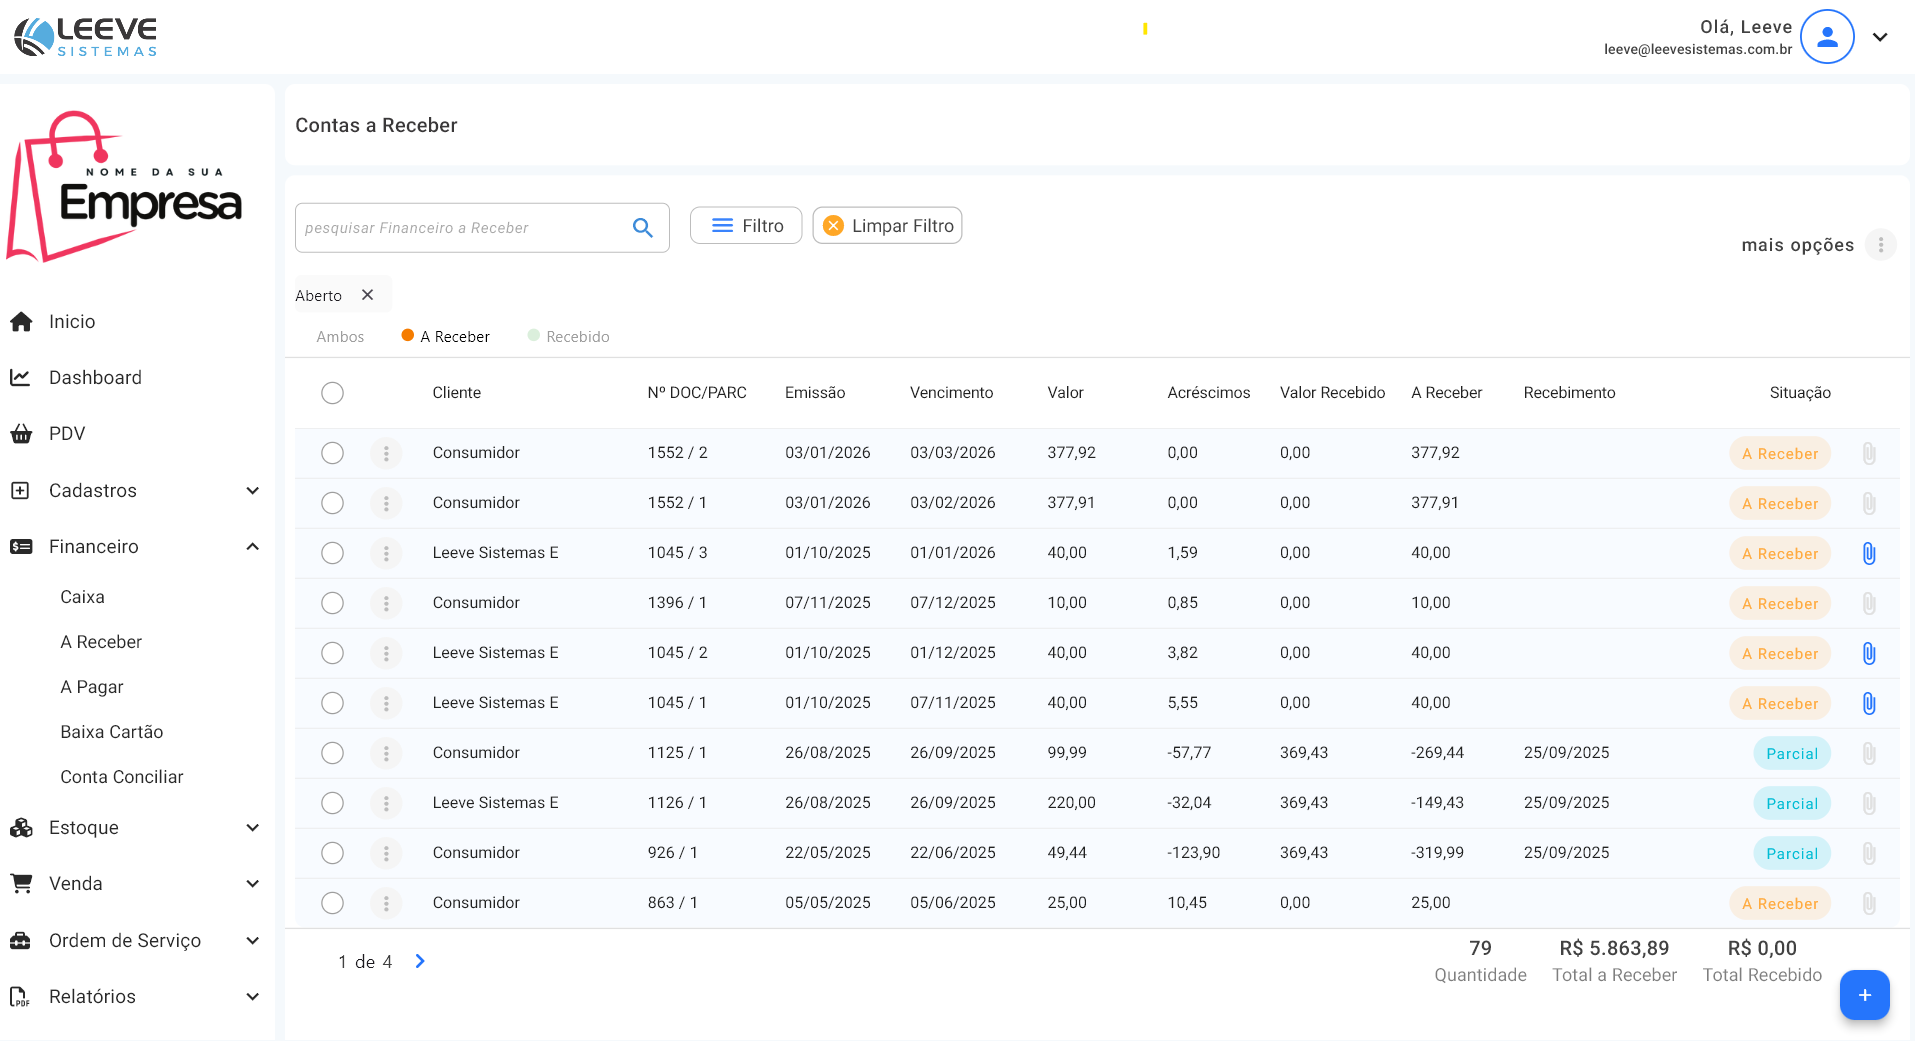Open attachment clip for document 1045 / 1
Image resolution: width=1915 pixels, height=1041 pixels.
point(1868,703)
